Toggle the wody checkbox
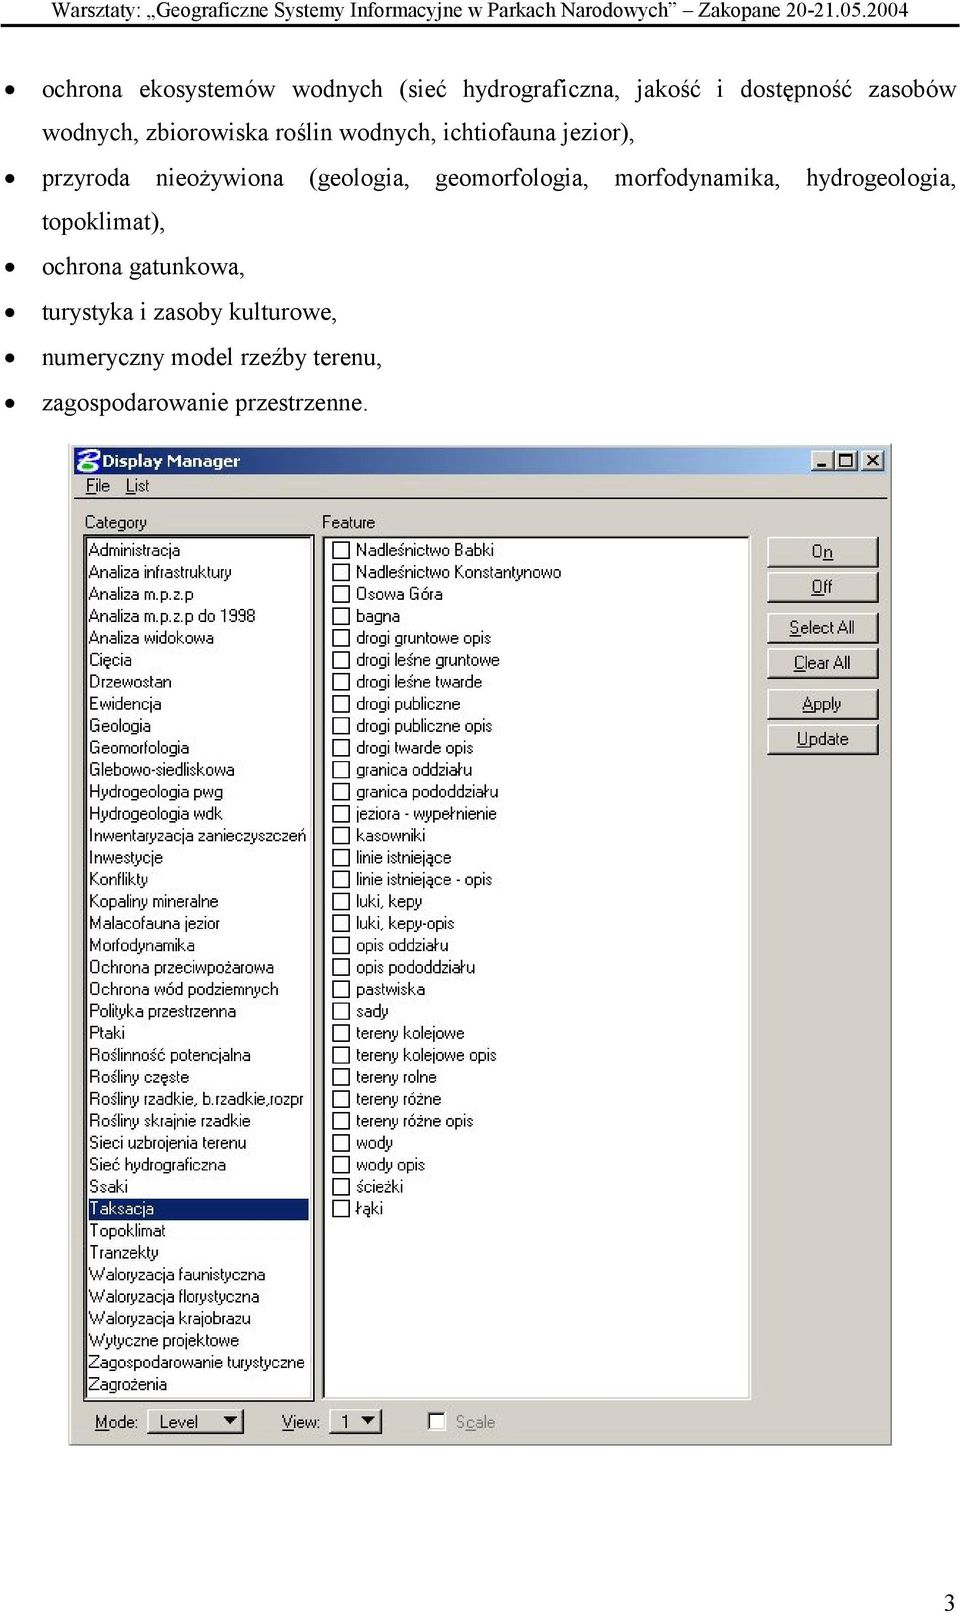Image resolution: width=960 pixels, height=1613 pixels. point(341,1144)
